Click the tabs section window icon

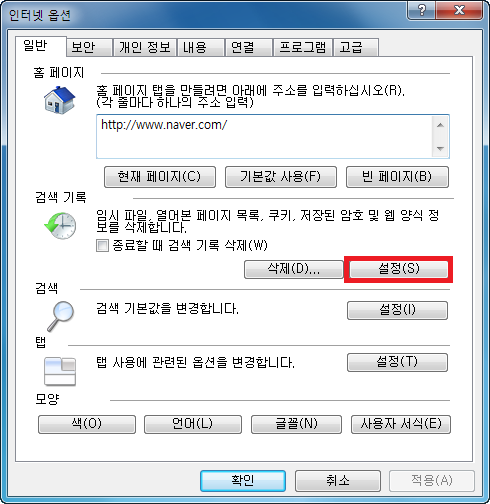coord(60,371)
